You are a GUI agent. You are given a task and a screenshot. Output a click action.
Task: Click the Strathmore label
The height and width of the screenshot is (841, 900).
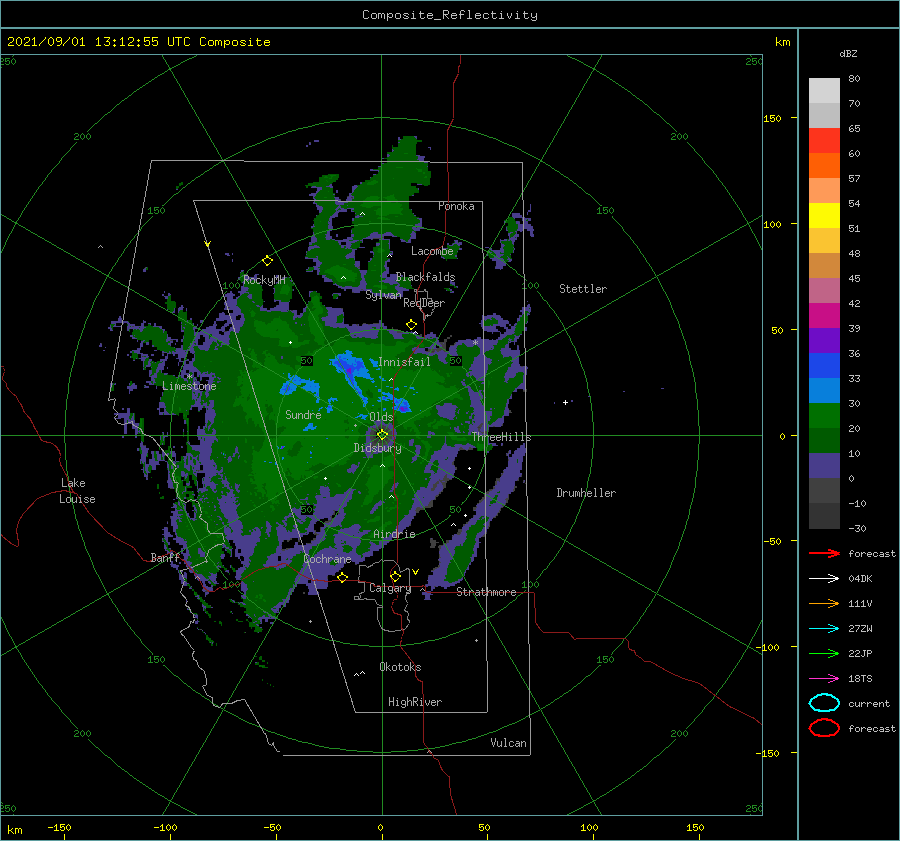coord(486,592)
